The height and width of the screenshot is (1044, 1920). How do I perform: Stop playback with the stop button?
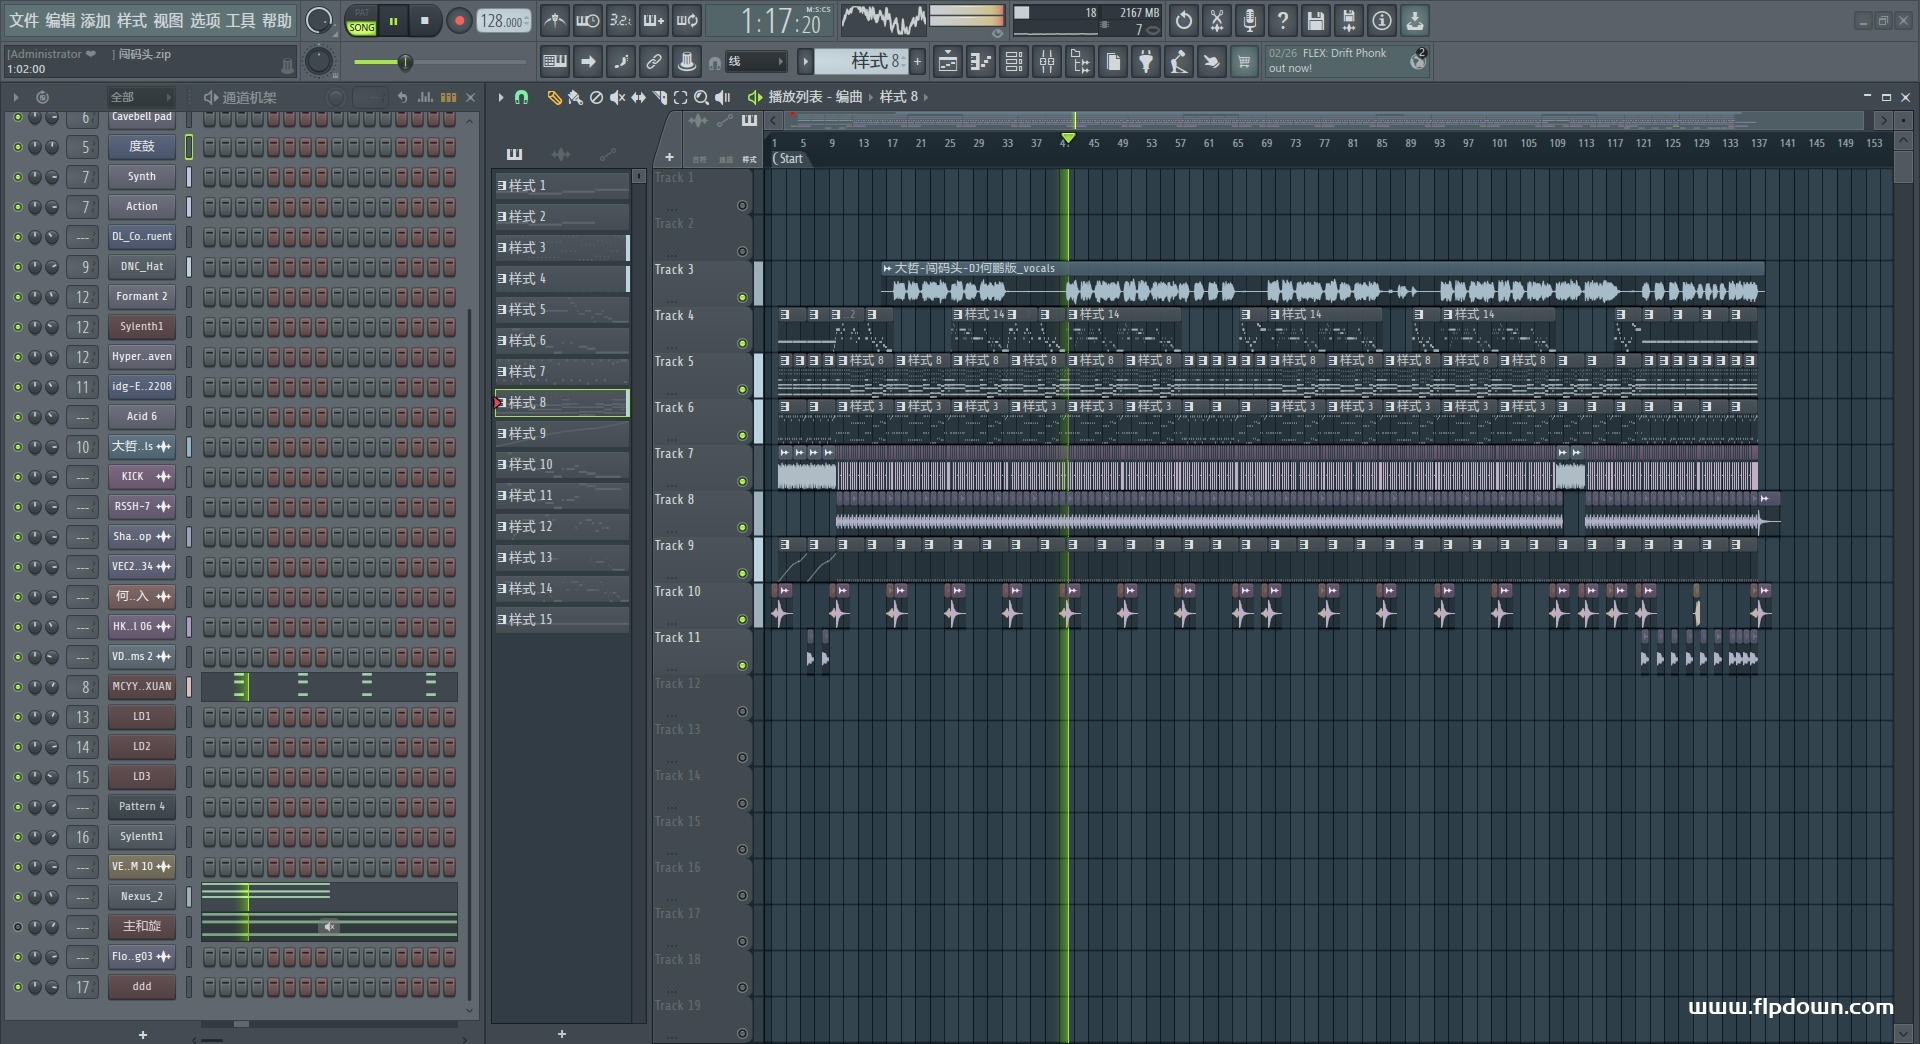click(425, 21)
